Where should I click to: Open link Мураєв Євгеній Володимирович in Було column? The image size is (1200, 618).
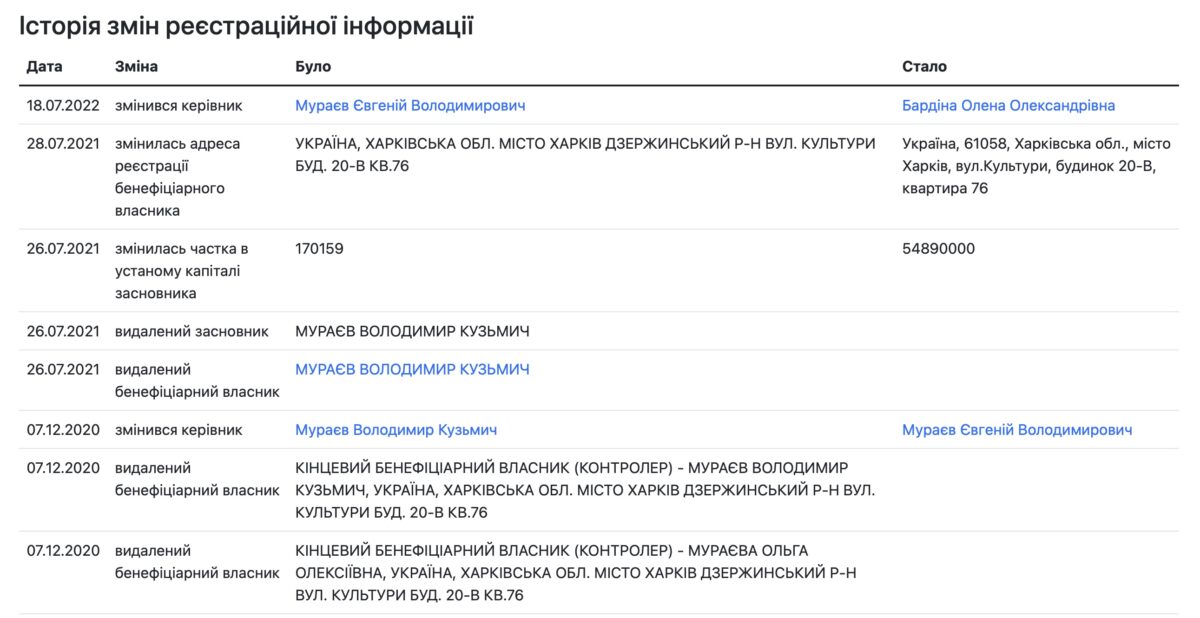coord(410,106)
